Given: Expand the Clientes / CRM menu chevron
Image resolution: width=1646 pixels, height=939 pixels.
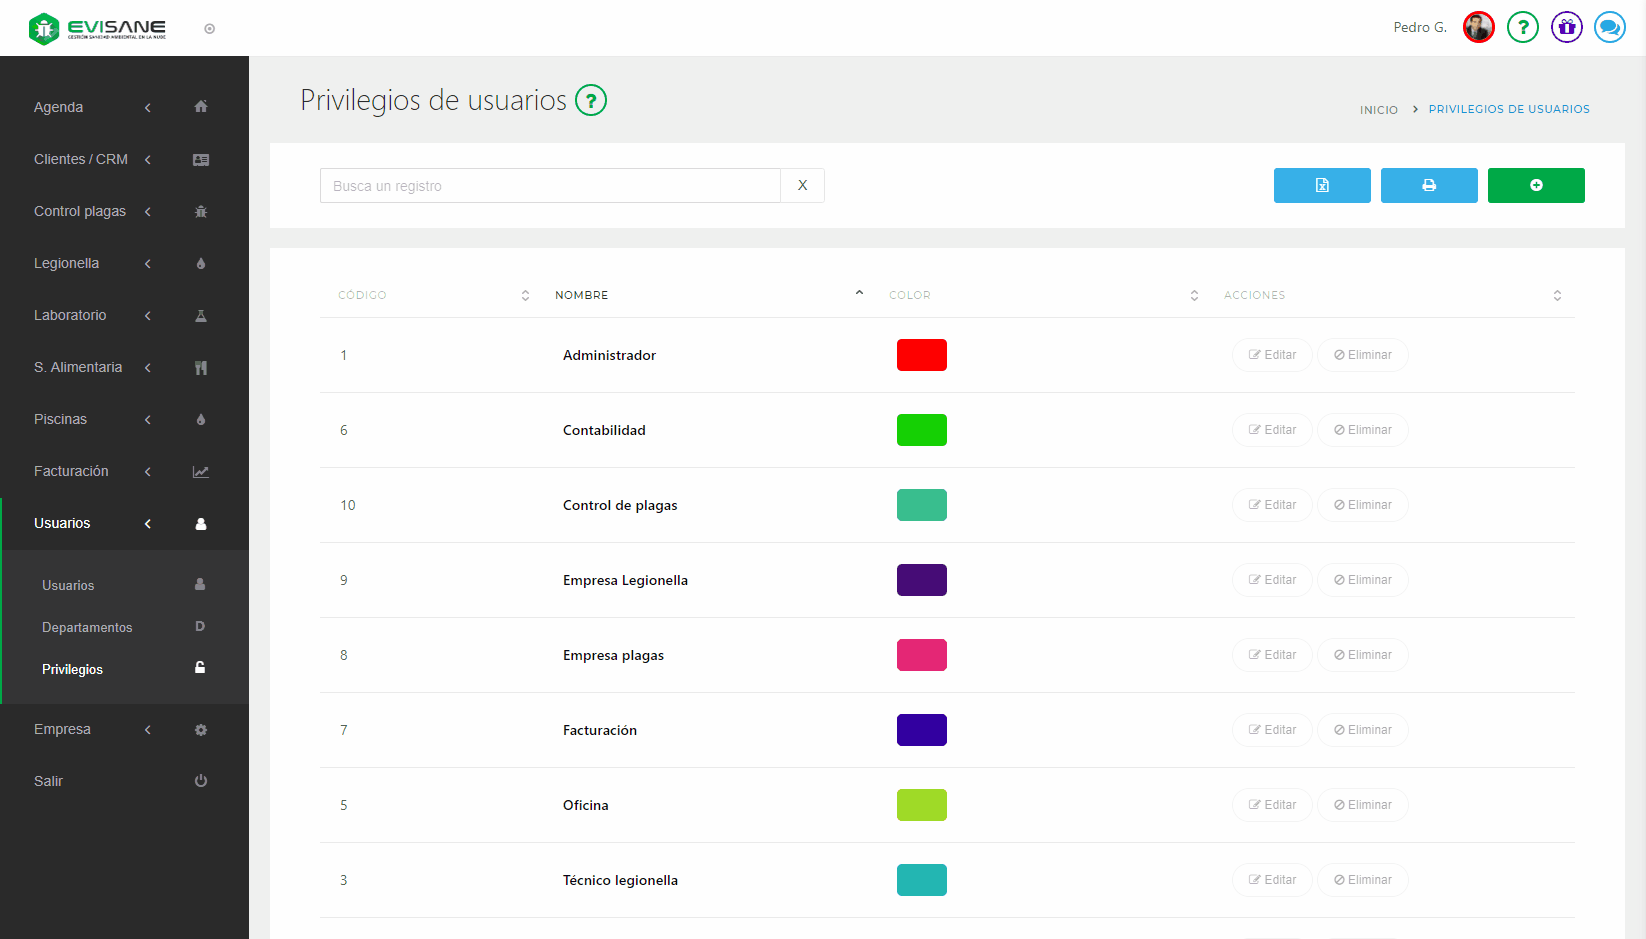Looking at the screenshot, I should coord(147,159).
